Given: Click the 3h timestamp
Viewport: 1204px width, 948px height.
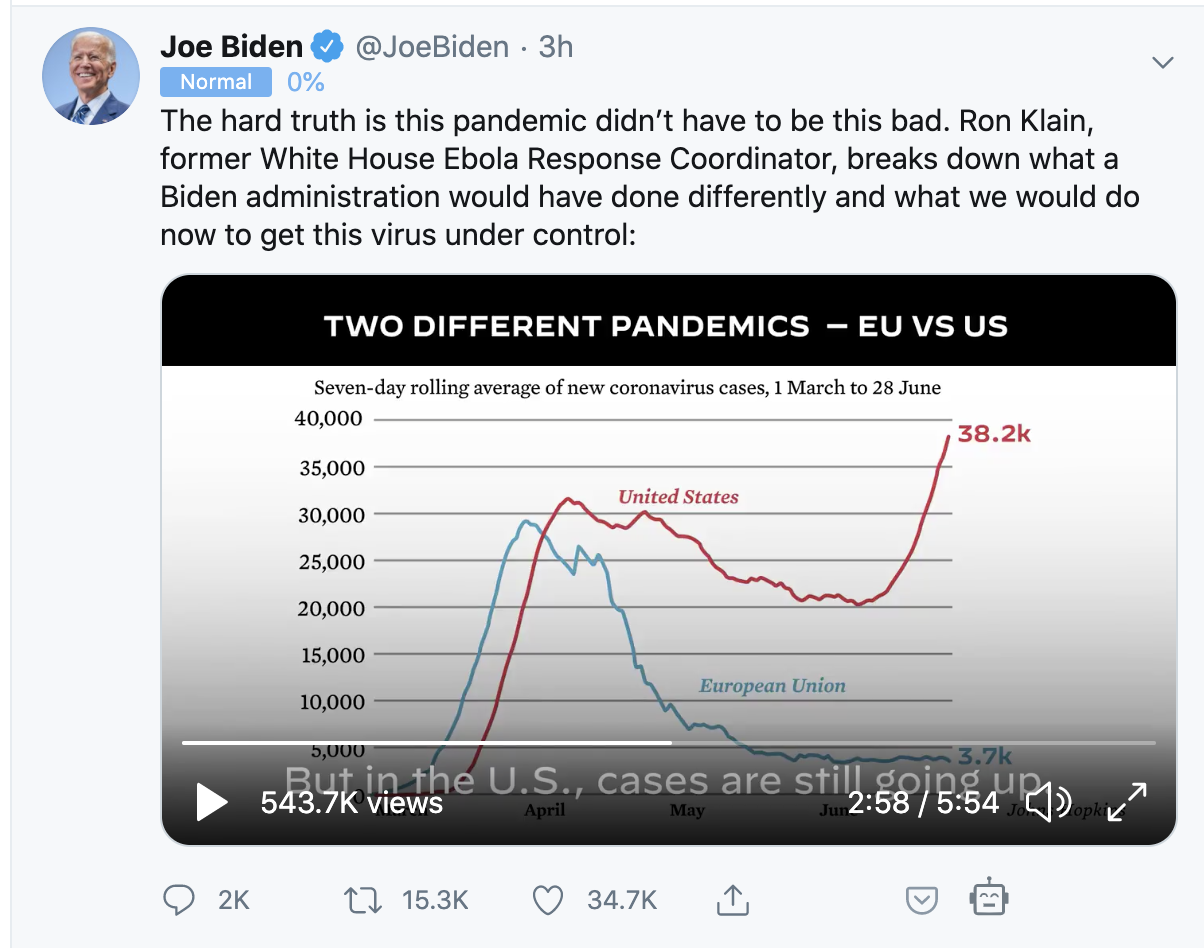Looking at the screenshot, I should pyautogui.click(x=556, y=46).
